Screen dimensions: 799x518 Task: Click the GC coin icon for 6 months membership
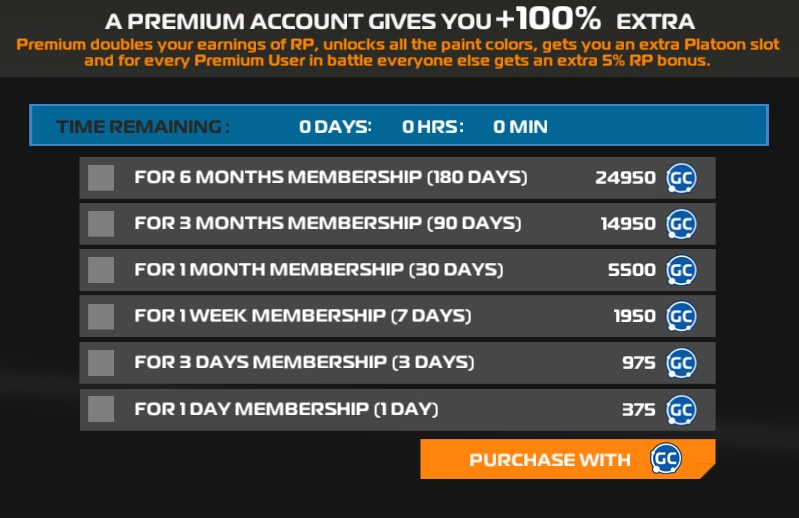point(681,178)
